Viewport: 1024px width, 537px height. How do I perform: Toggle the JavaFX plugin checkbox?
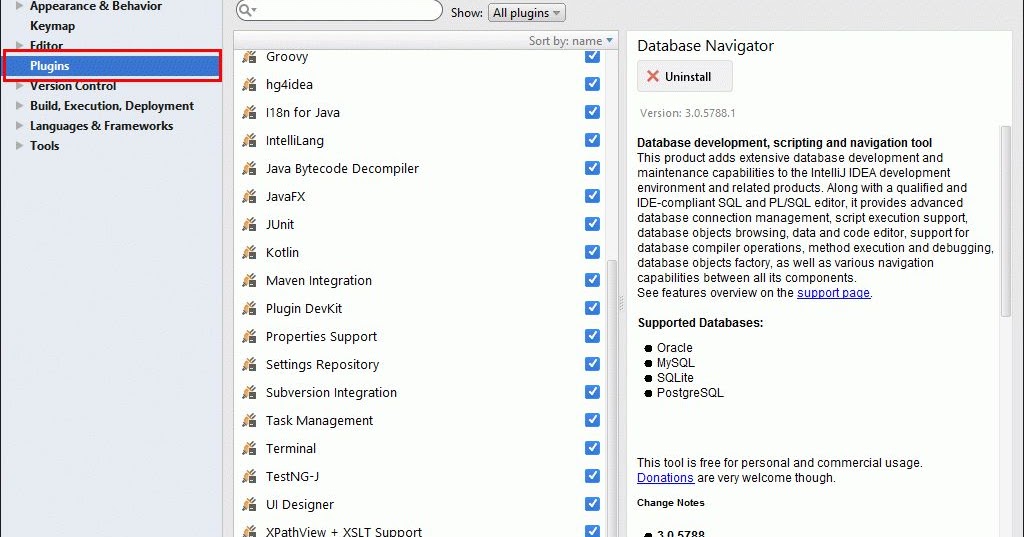click(592, 196)
